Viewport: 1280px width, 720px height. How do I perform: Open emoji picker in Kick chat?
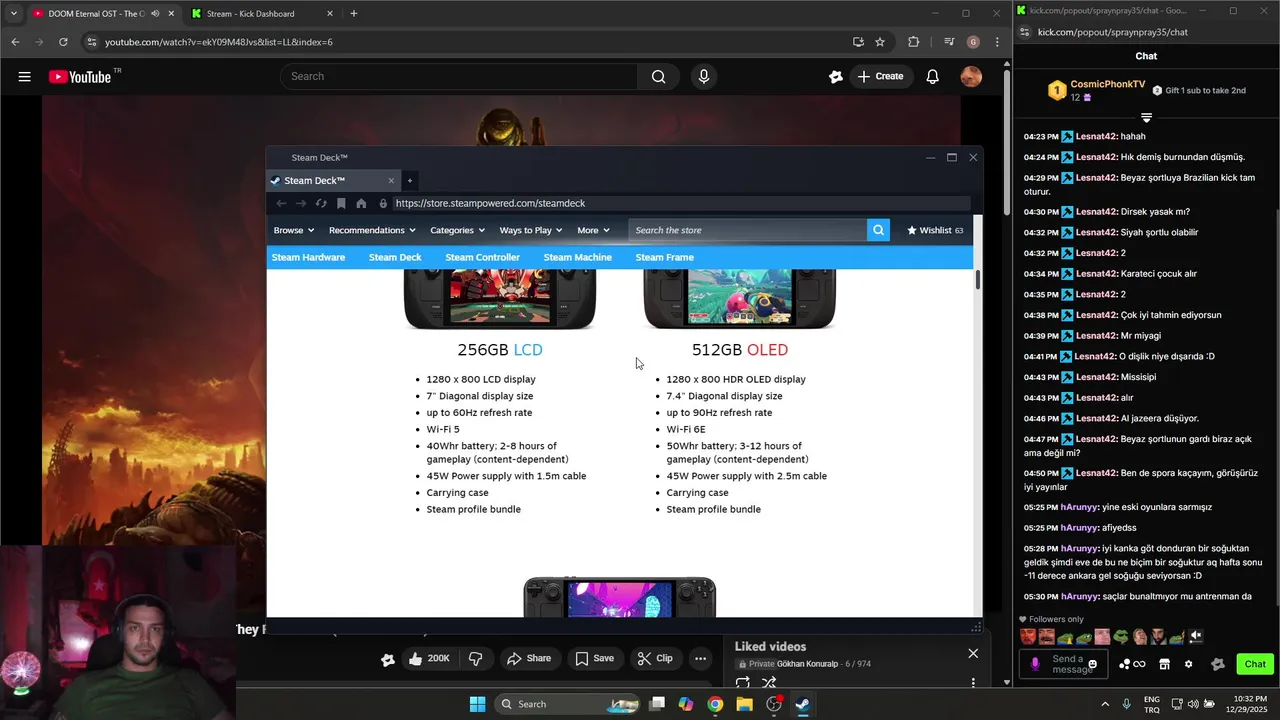tap(1092, 664)
